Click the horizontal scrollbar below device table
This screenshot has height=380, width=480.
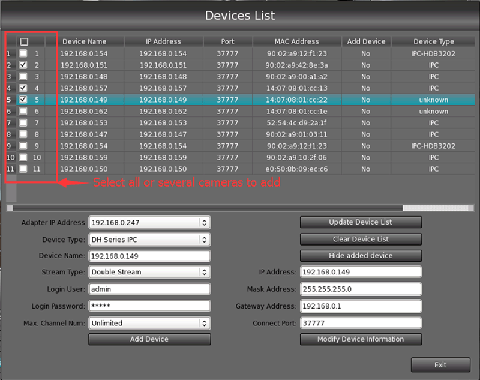(x=240, y=208)
